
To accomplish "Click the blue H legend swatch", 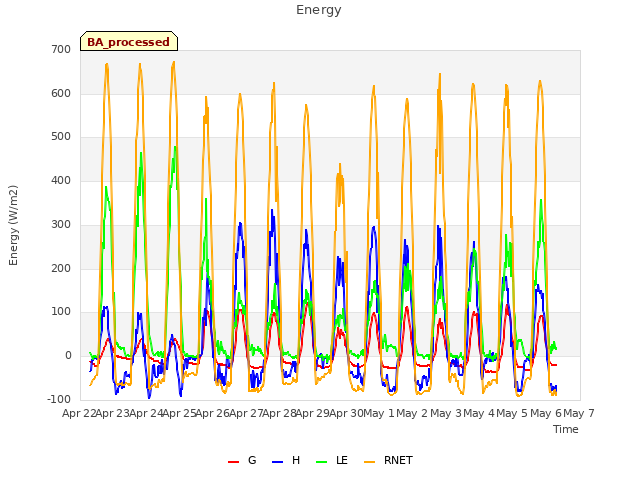I will pyautogui.click(x=277, y=462).
